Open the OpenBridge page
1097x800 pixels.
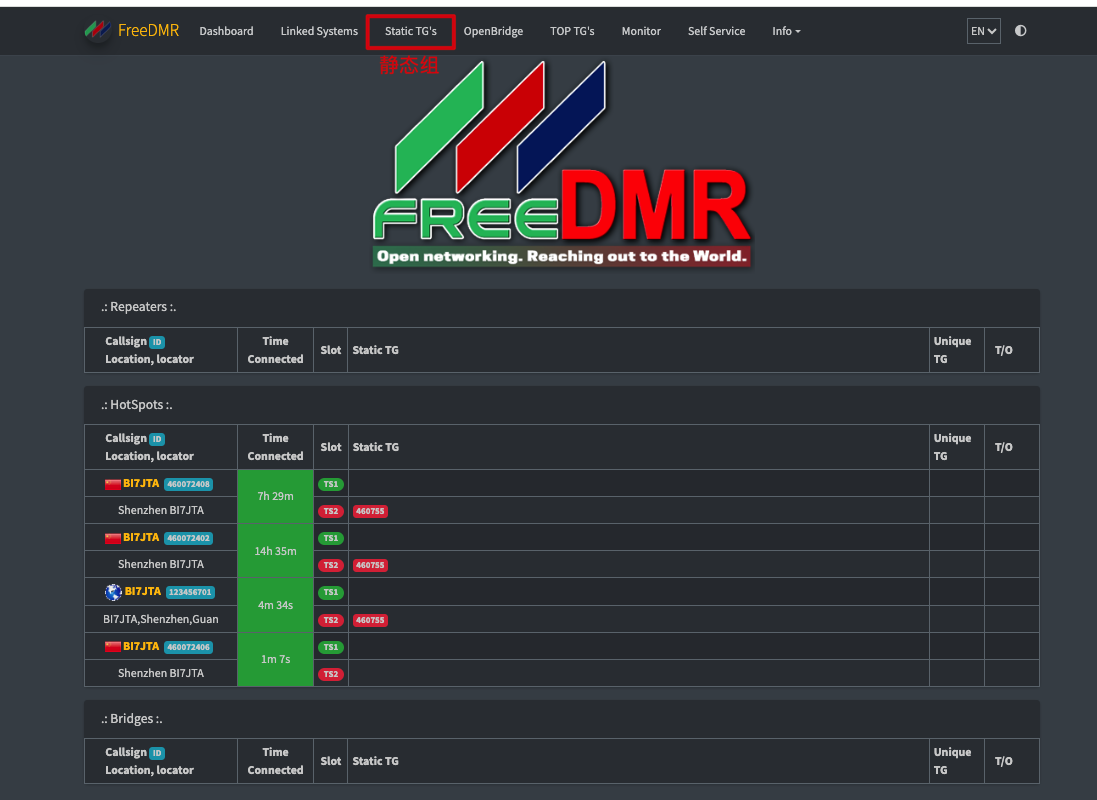(x=493, y=31)
